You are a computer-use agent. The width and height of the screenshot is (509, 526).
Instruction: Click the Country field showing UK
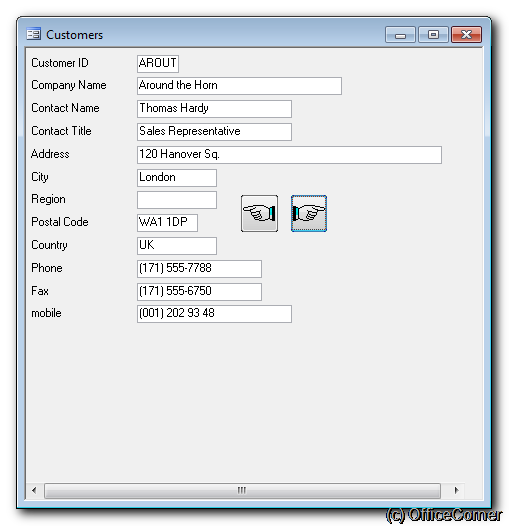[x=177, y=246]
